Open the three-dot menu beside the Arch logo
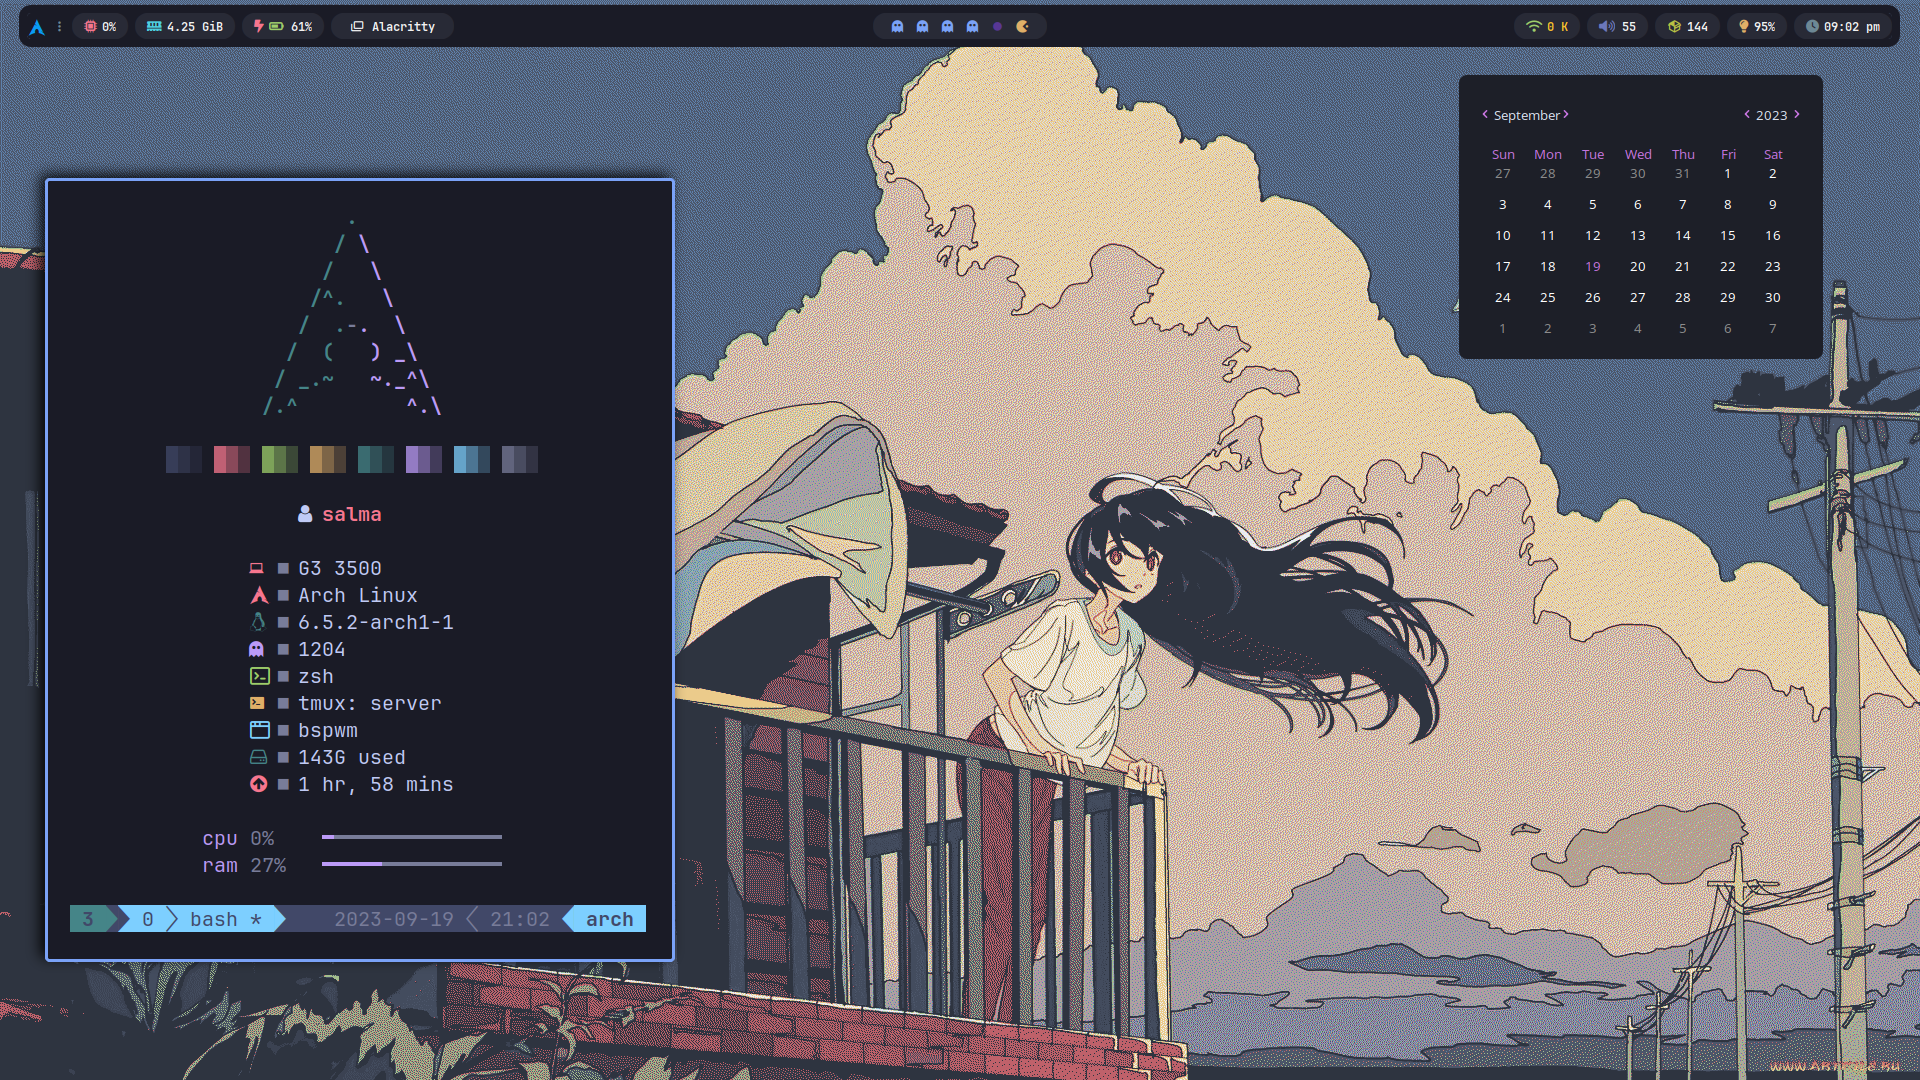1920x1080 pixels. (60, 27)
